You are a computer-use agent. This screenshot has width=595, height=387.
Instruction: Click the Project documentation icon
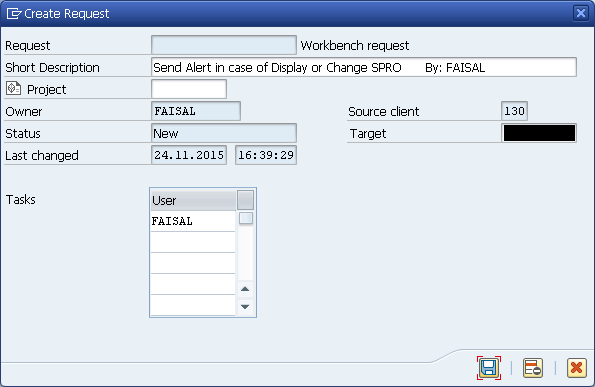coord(13,89)
